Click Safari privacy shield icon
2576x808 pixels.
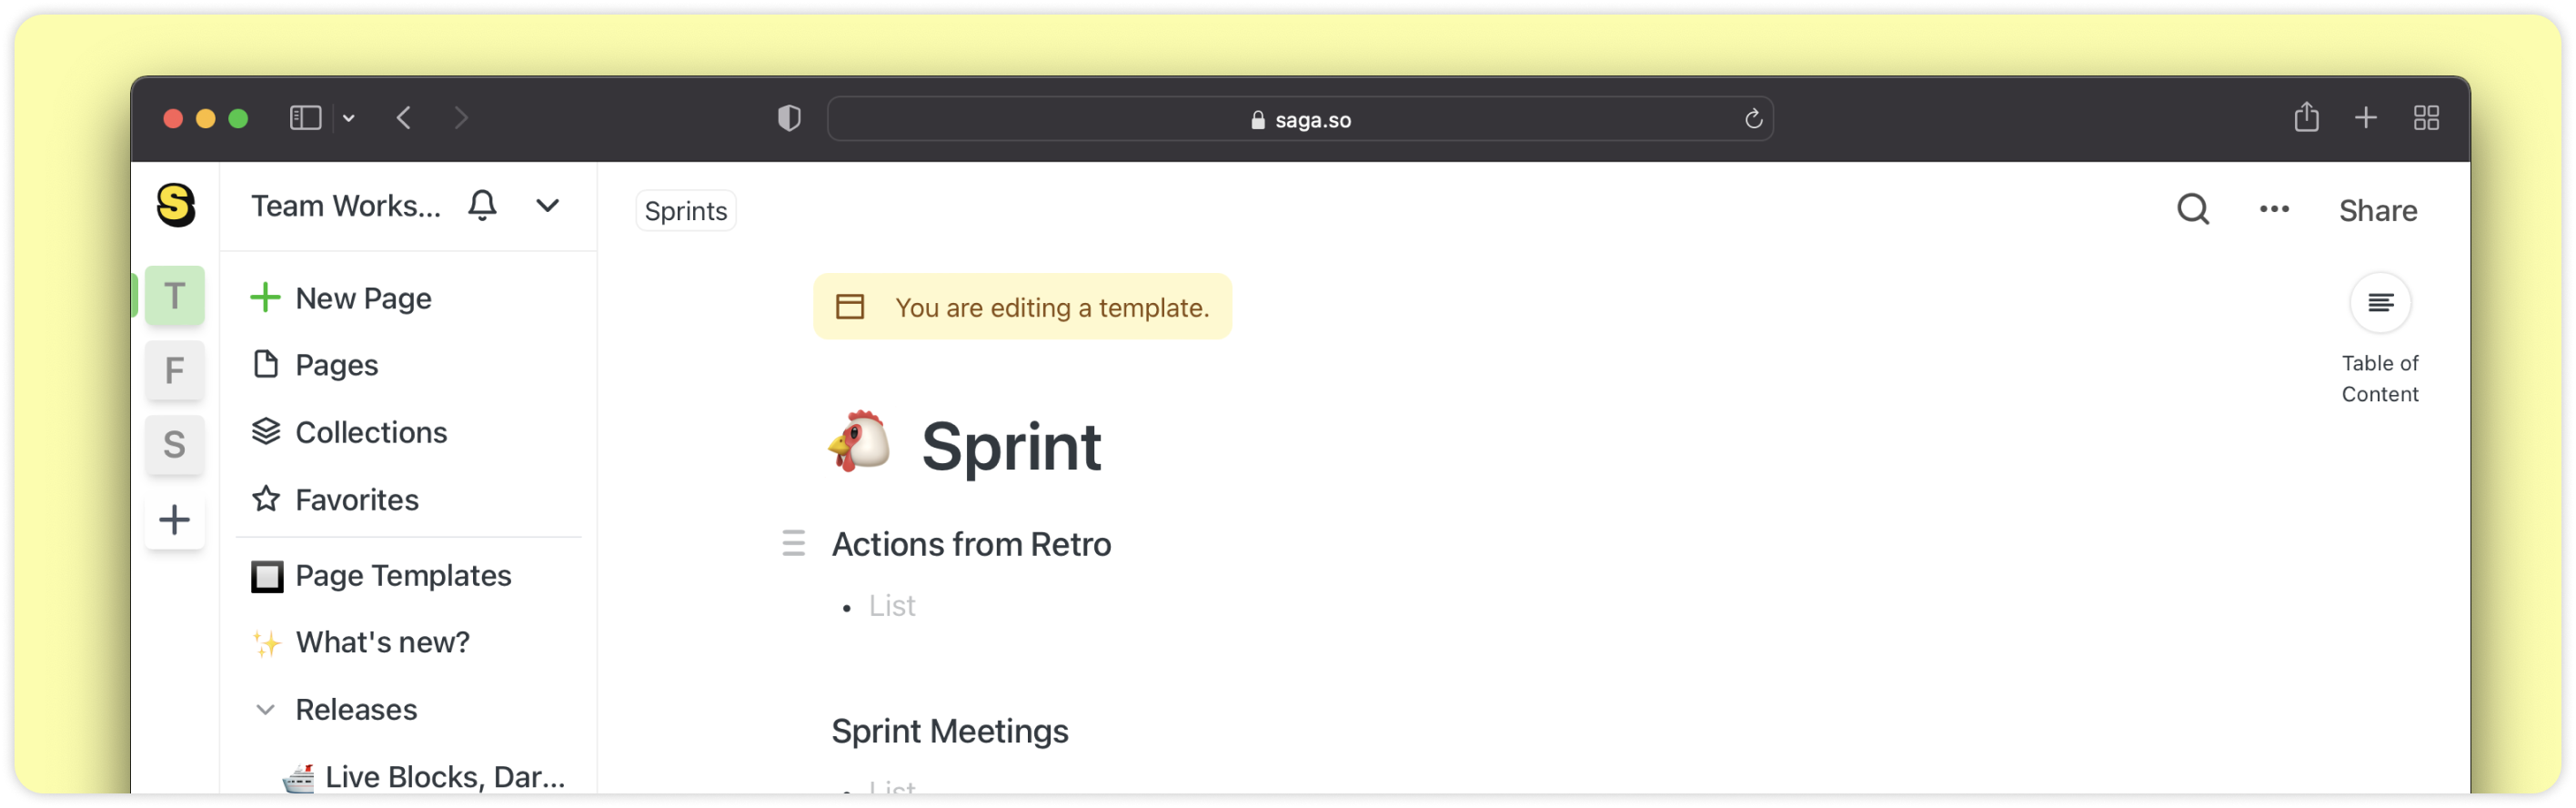[789, 118]
